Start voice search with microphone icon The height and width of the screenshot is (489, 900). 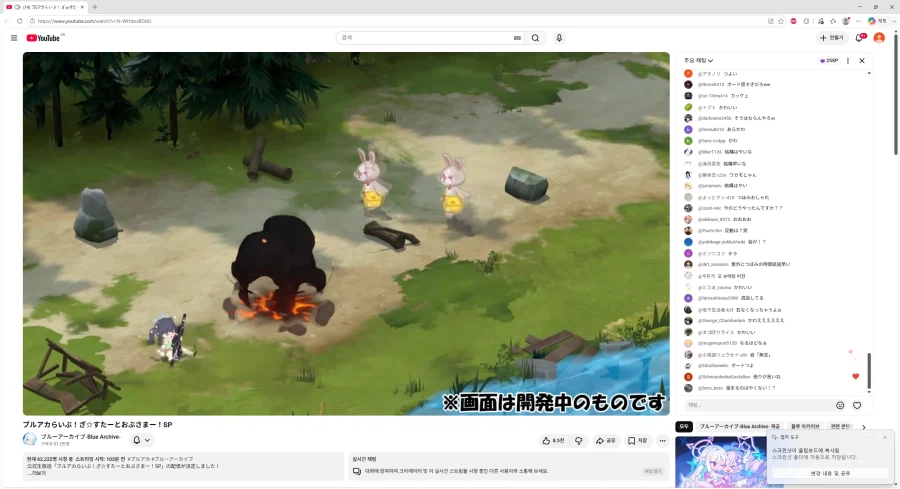(x=559, y=38)
